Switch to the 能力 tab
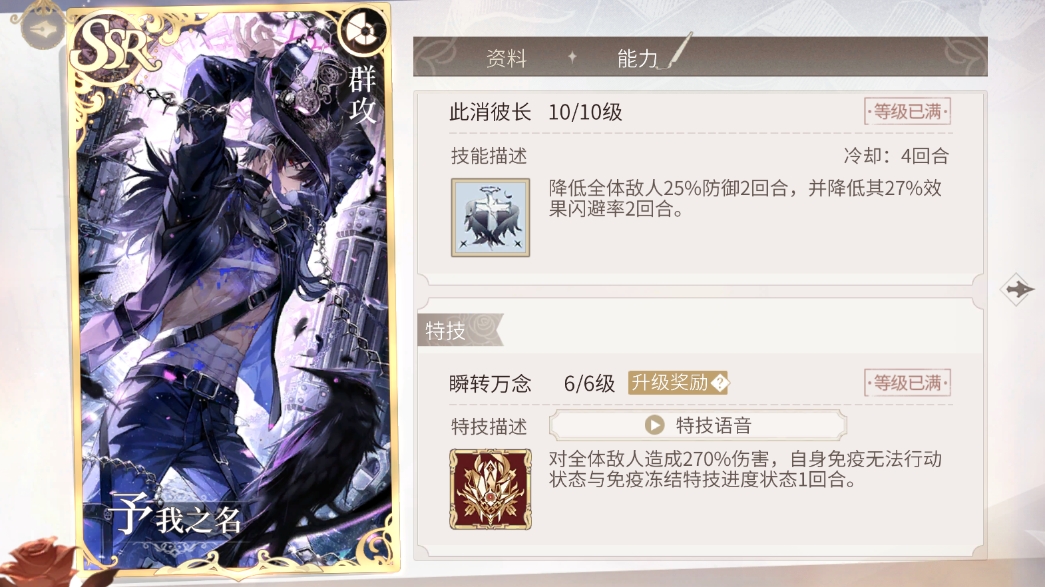The width and height of the screenshot is (1045, 587). point(637,59)
